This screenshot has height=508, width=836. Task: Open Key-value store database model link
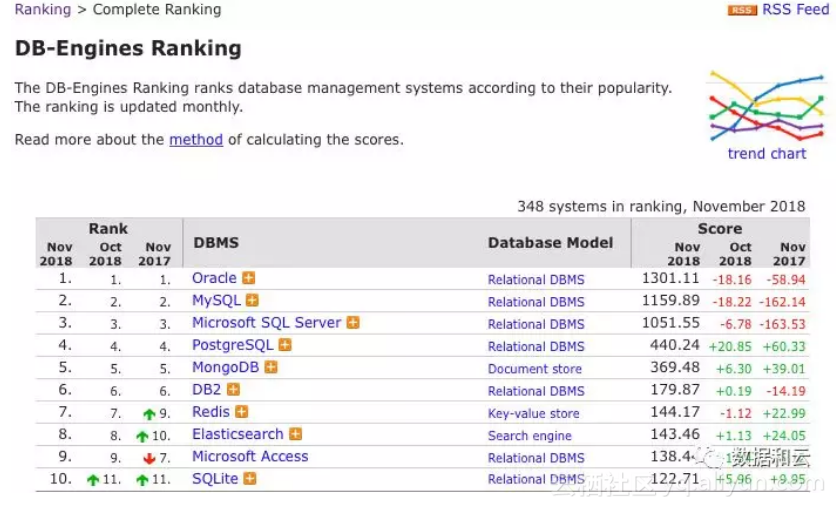533,413
